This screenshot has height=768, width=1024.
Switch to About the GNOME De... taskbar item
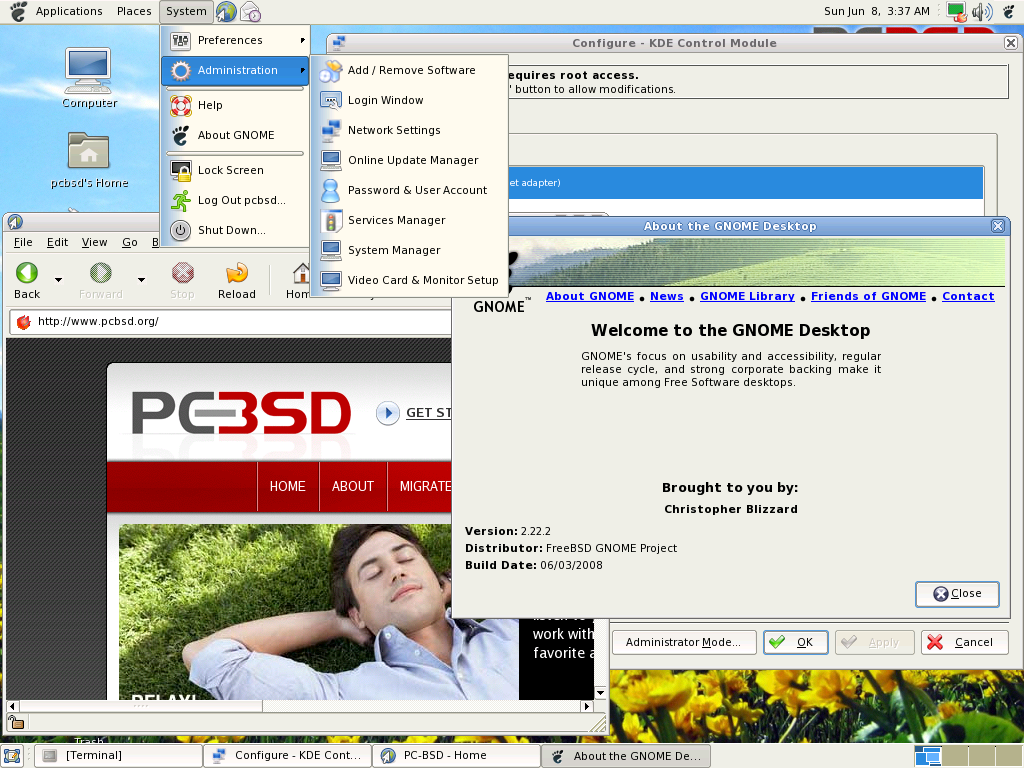(626, 756)
